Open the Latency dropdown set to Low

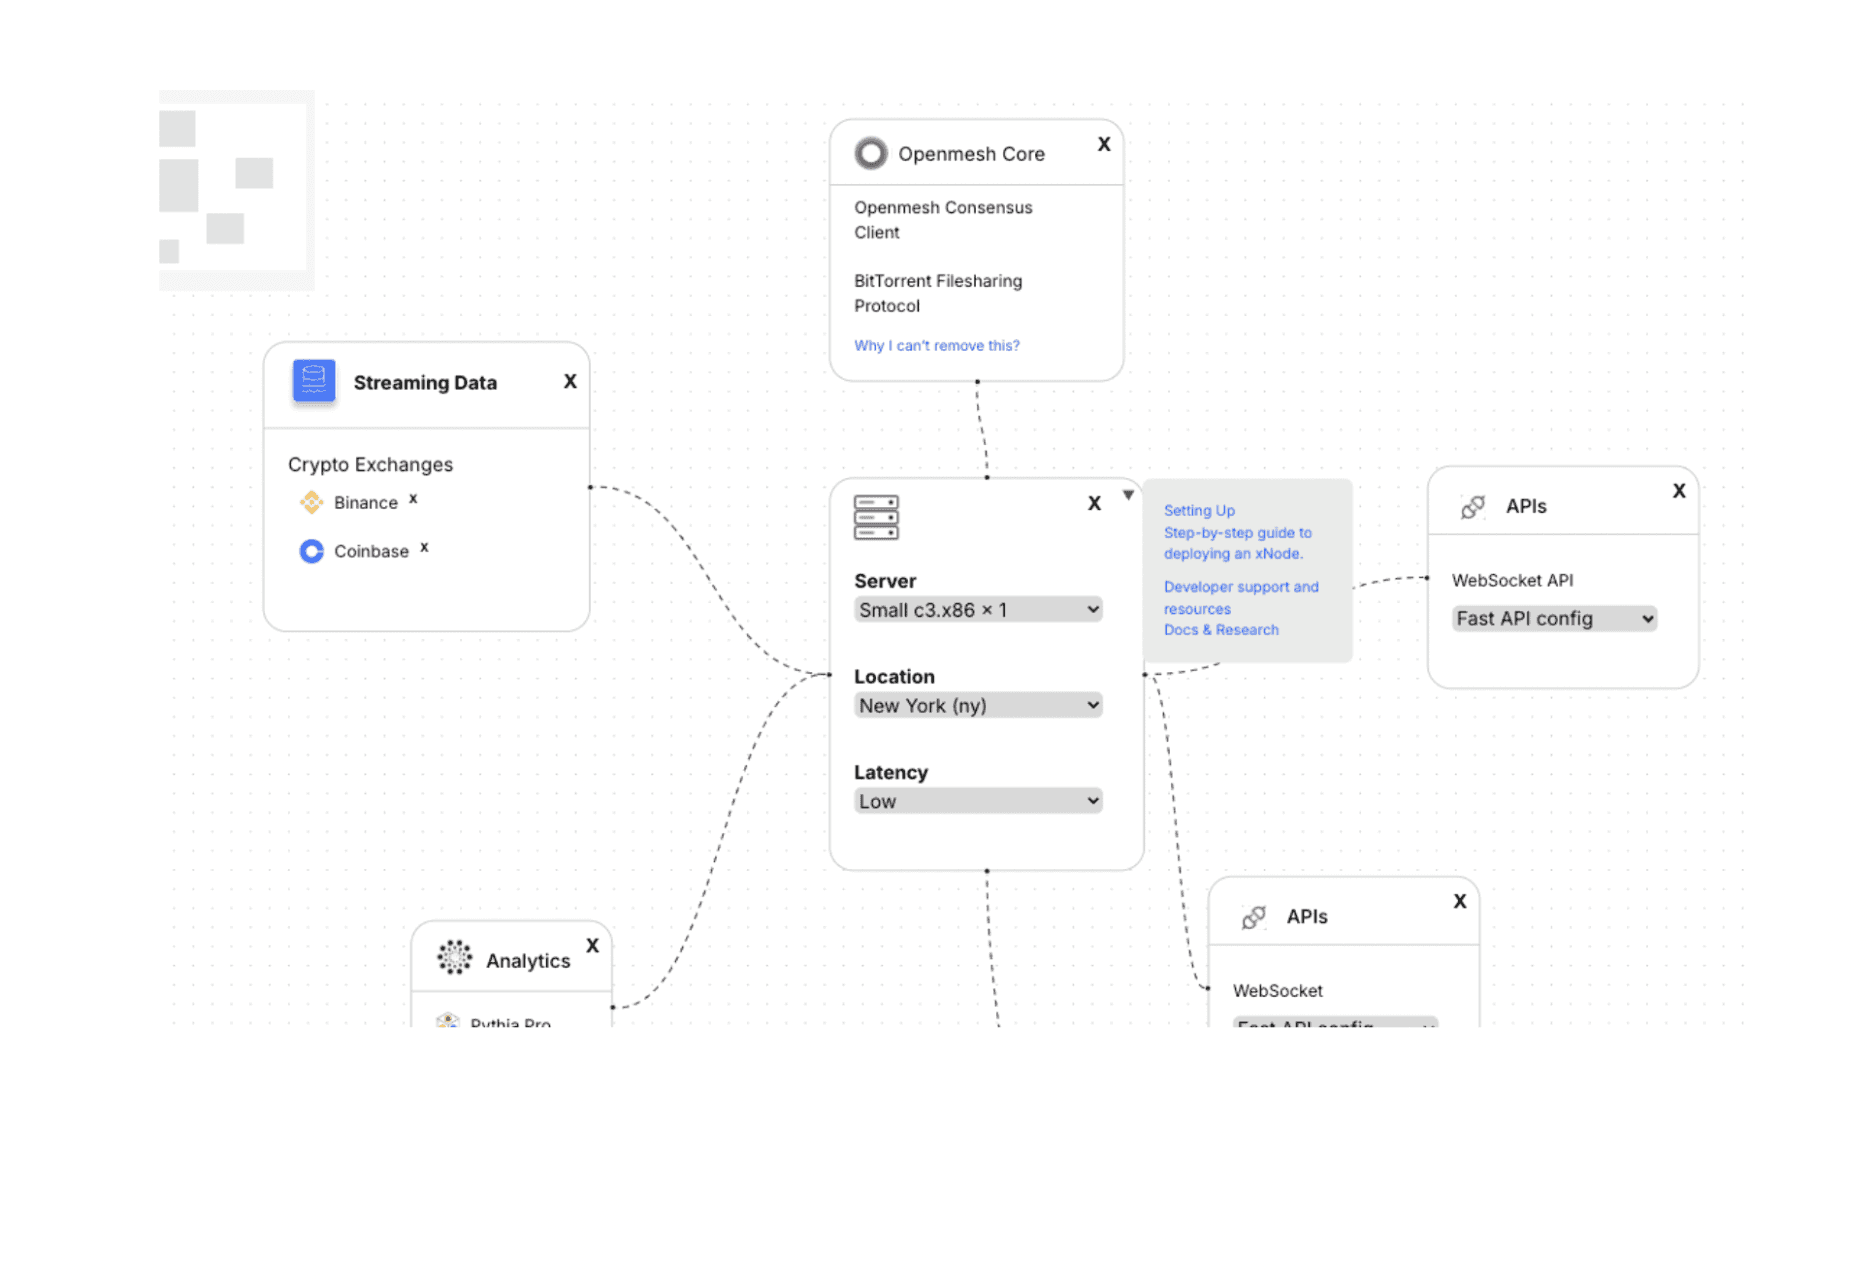(978, 801)
